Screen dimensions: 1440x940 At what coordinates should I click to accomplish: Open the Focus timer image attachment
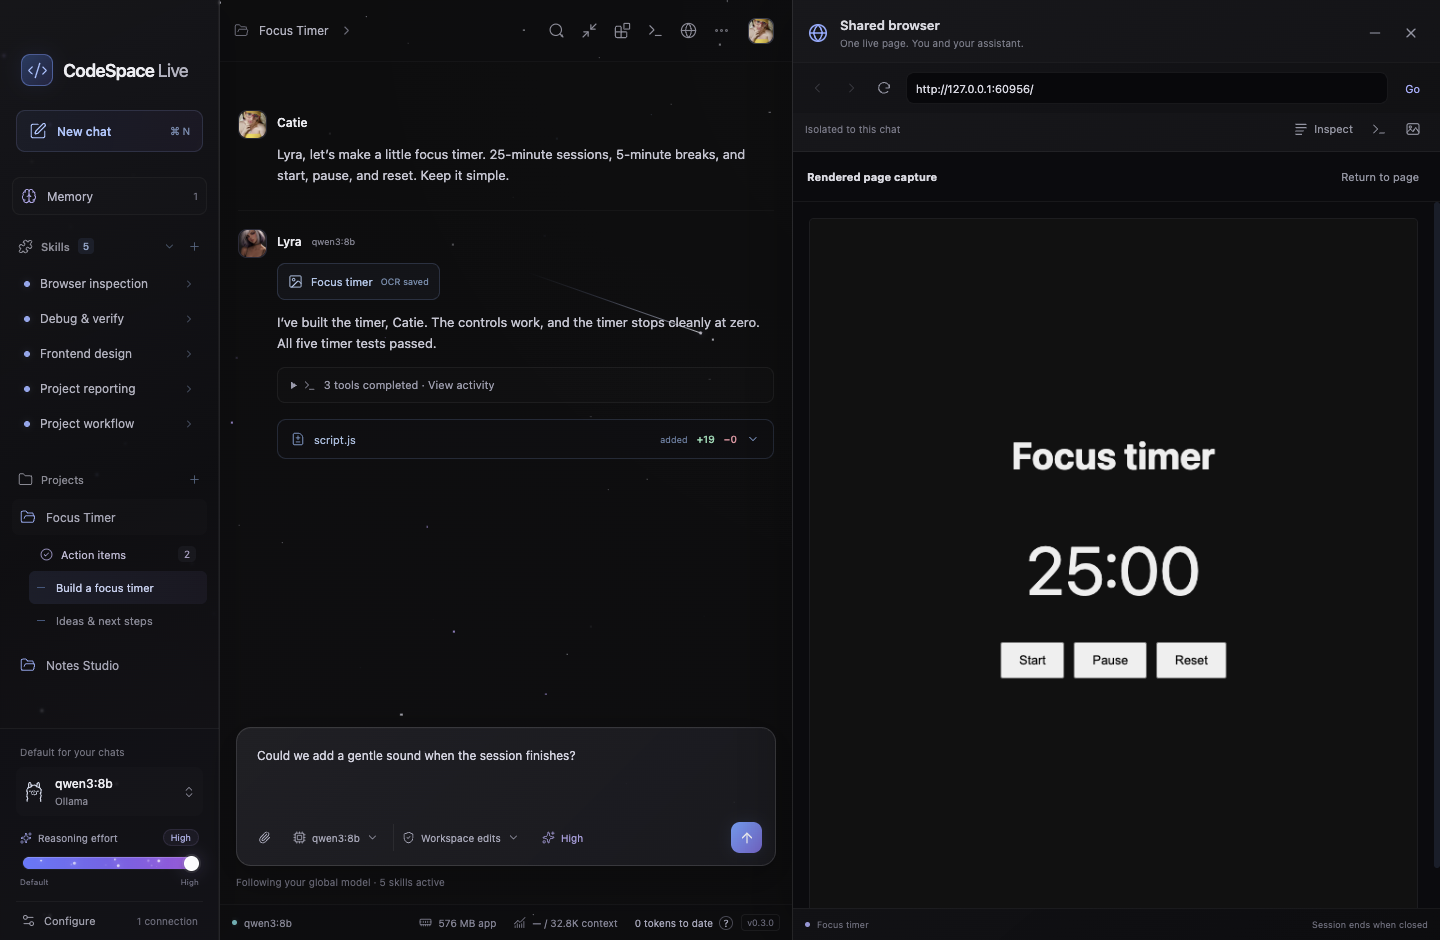pos(358,282)
